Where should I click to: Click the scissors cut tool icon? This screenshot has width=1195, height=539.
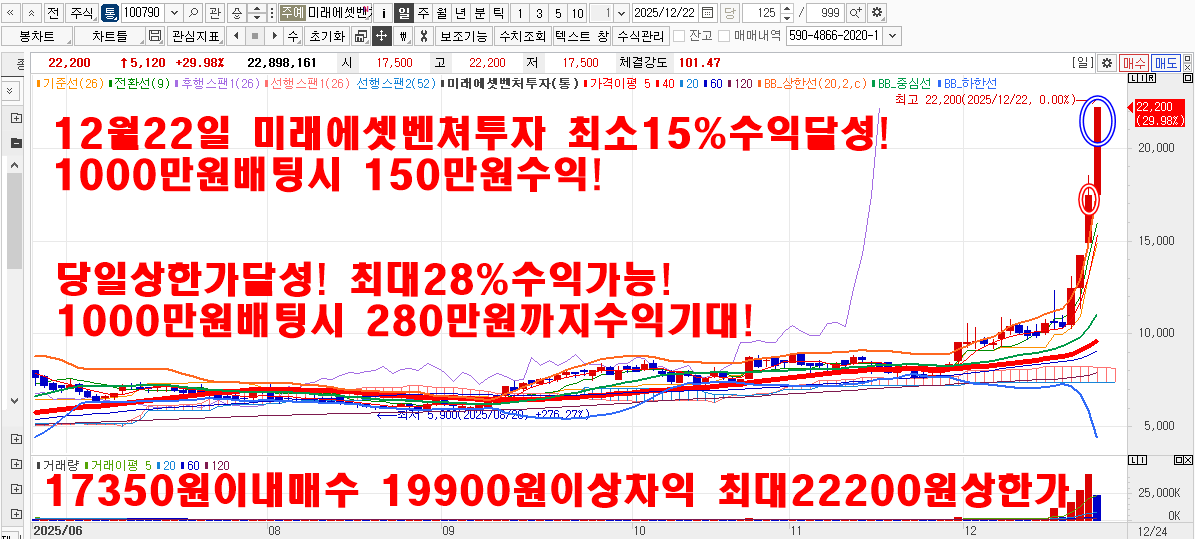point(424,36)
